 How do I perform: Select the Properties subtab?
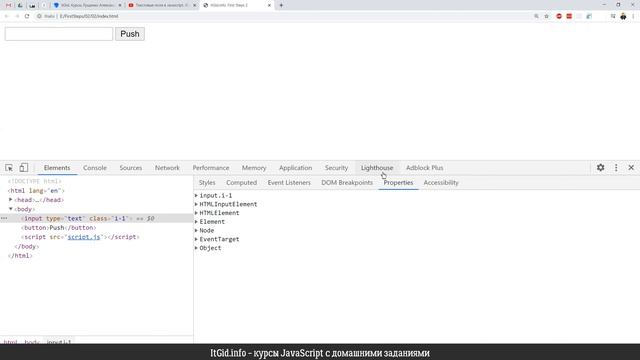[x=398, y=182]
